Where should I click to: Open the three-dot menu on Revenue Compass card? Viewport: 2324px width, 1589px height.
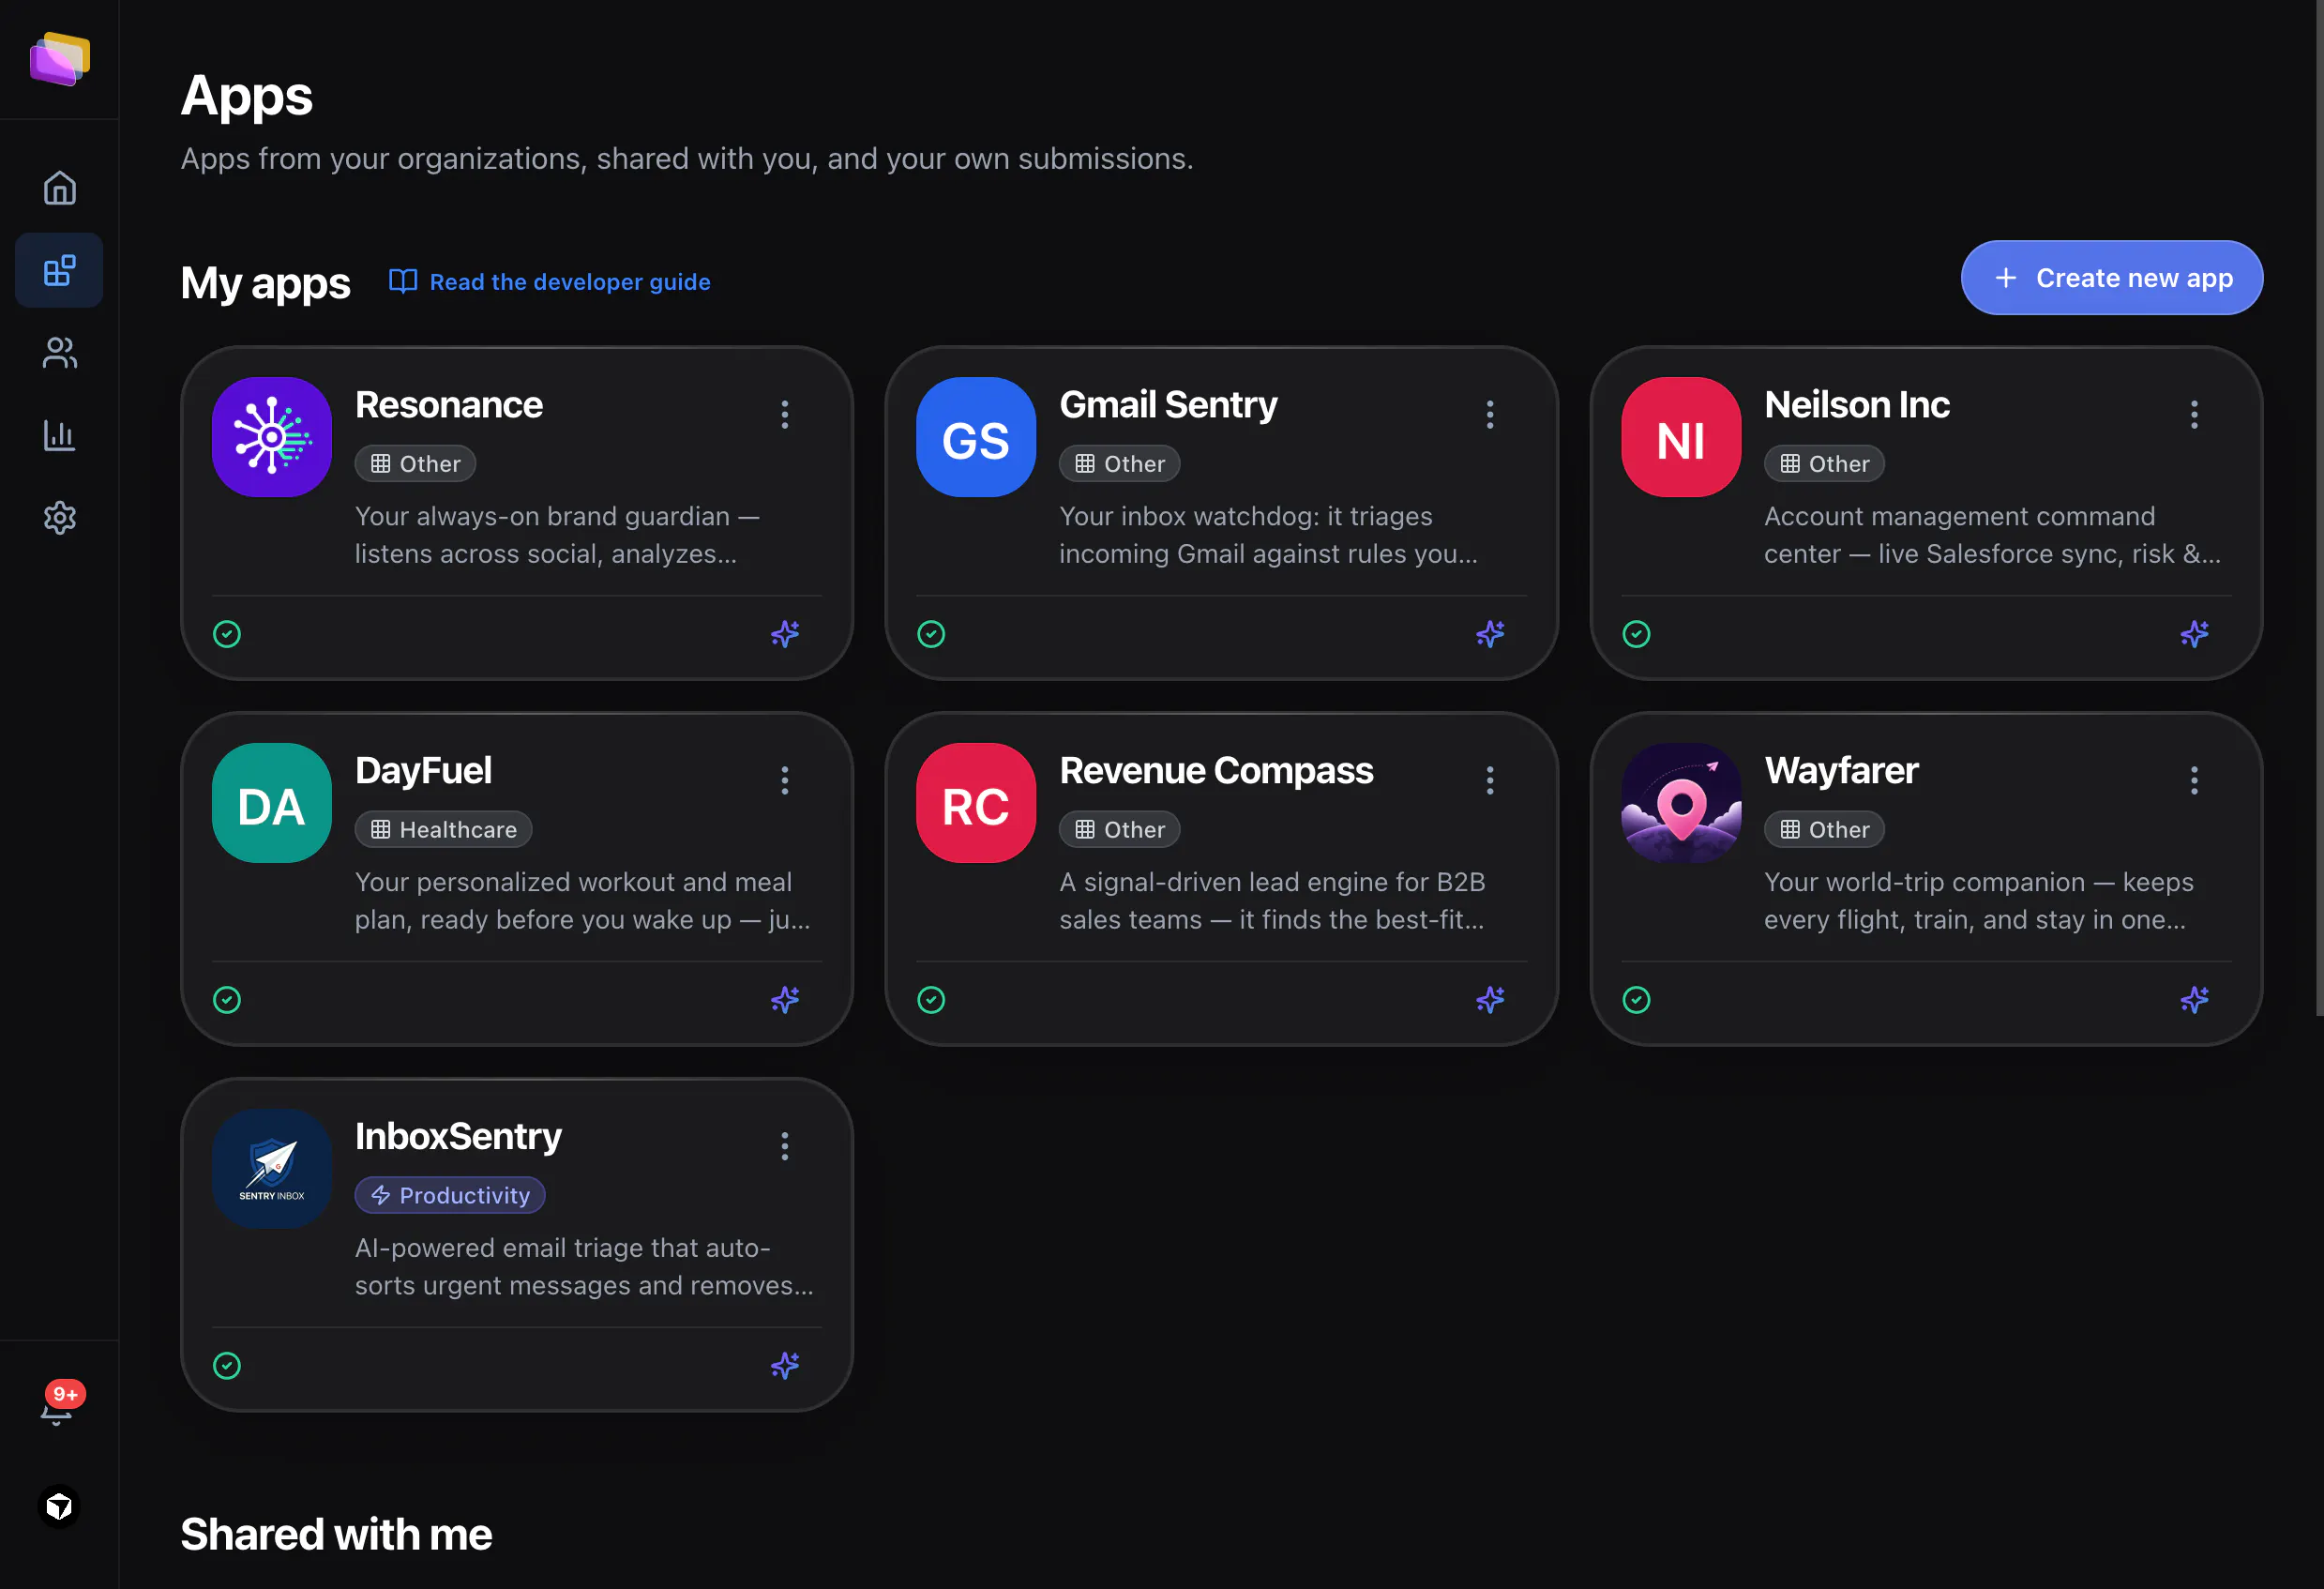(x=1490, y=780)
